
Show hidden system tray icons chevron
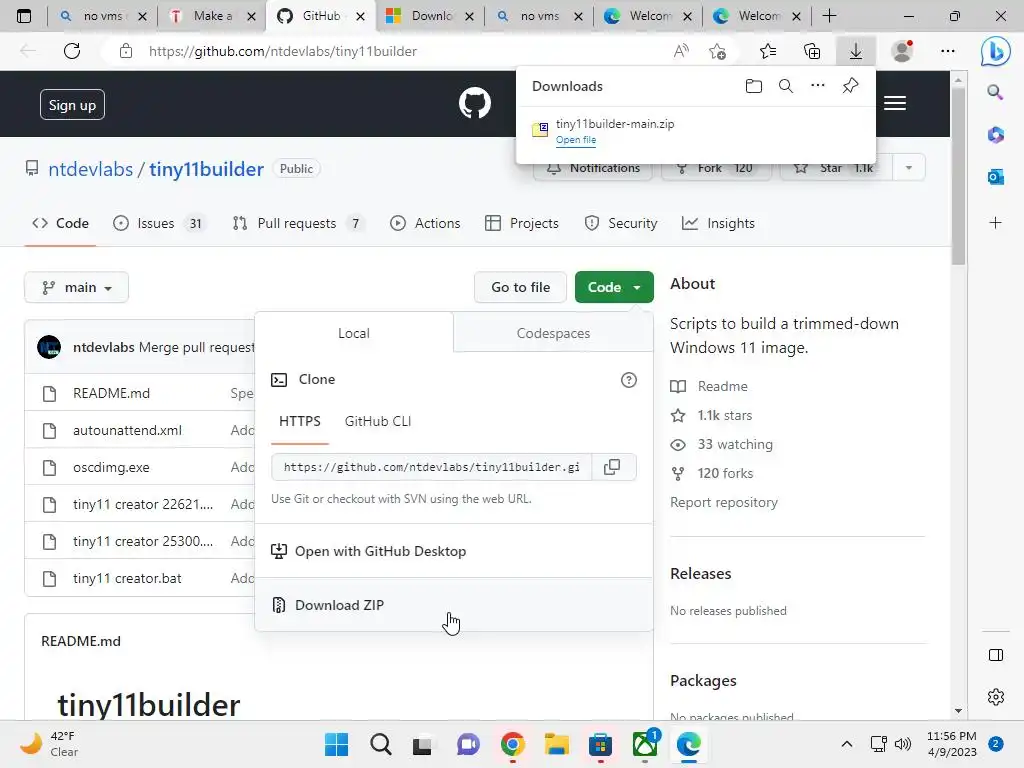(846, 744)
